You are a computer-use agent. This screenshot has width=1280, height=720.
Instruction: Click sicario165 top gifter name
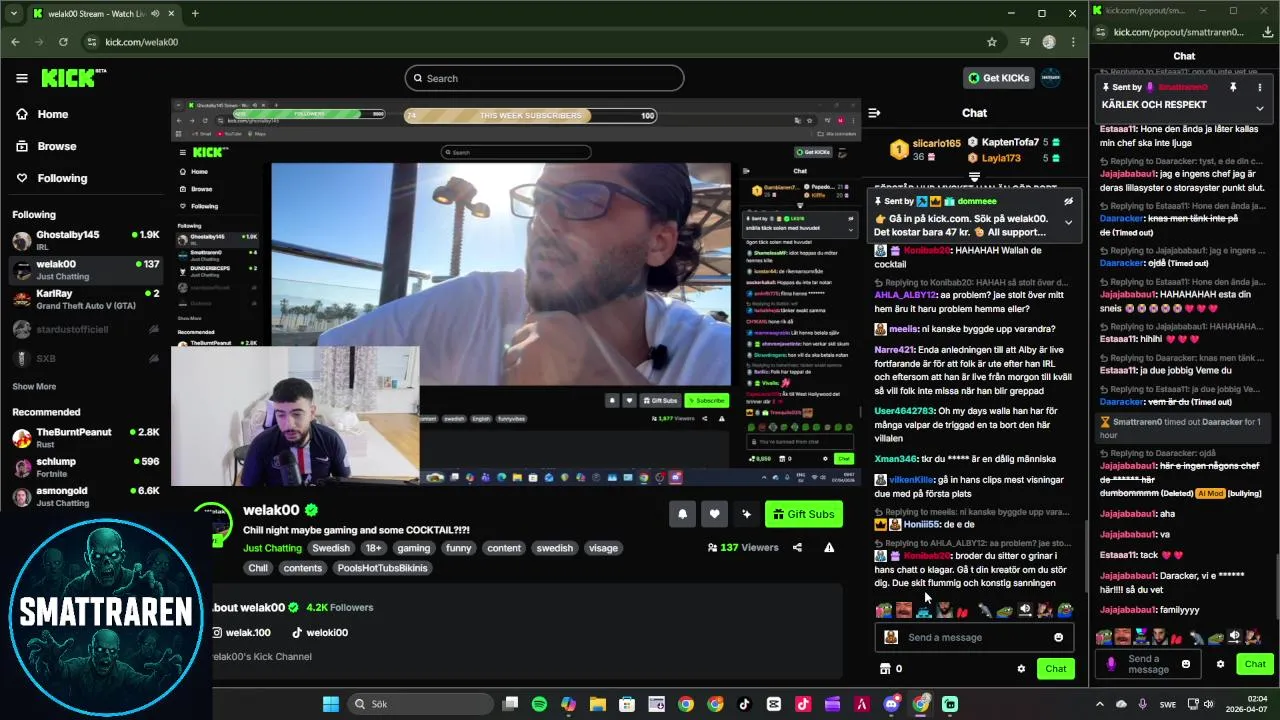[937, 143]
